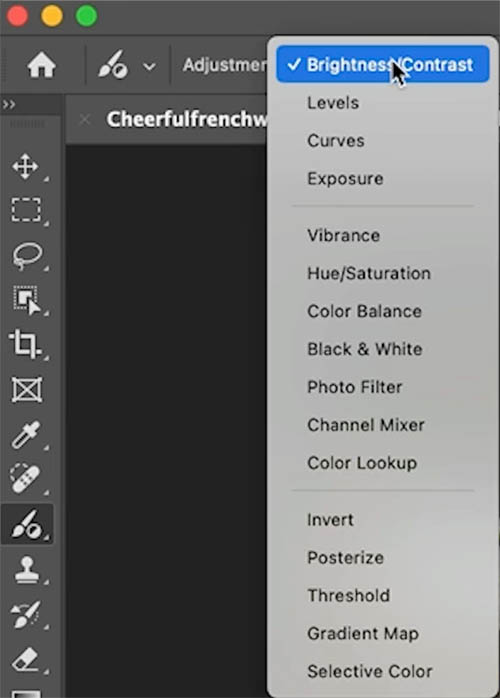Select the Rectangular Marquee tool

tap(26, 210)
